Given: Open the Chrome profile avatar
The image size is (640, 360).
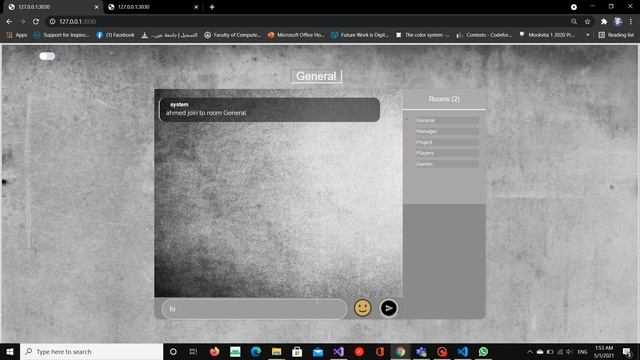Looking at the screenshot, I should pyautogui.click(x=618, y=22).
